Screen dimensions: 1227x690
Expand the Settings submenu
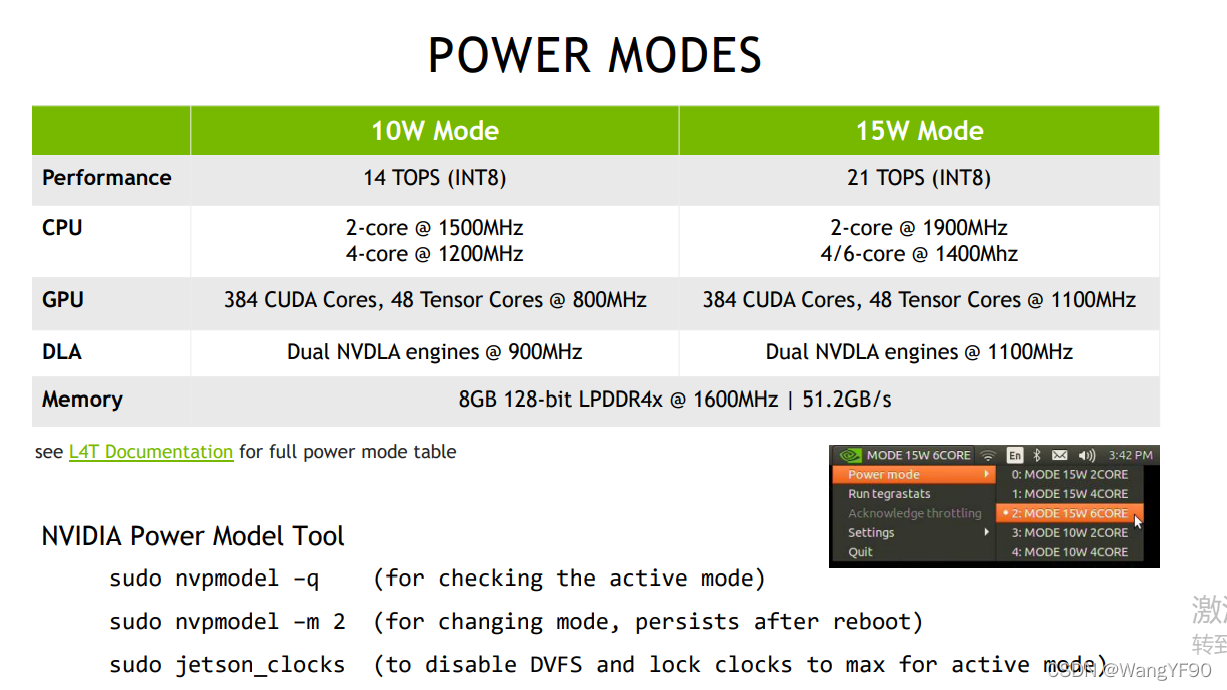[914, 532]
